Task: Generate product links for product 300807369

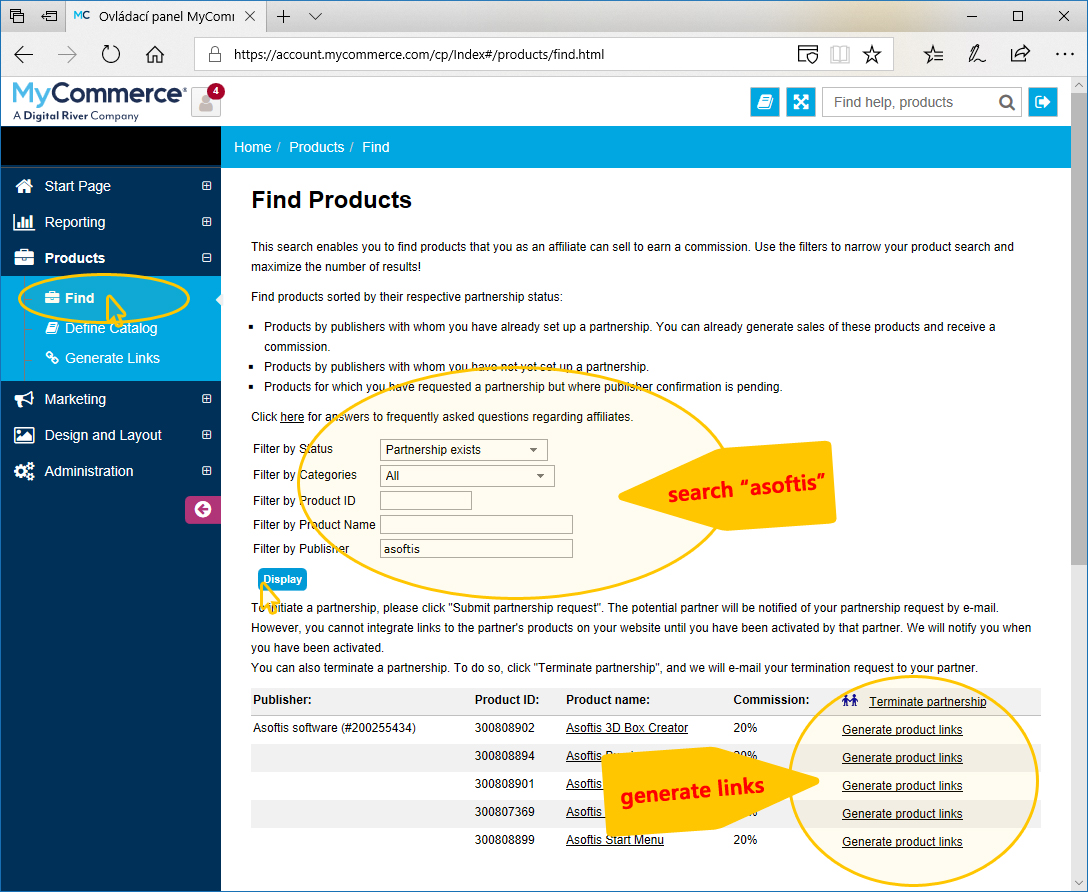Action: tap(902, 814)
